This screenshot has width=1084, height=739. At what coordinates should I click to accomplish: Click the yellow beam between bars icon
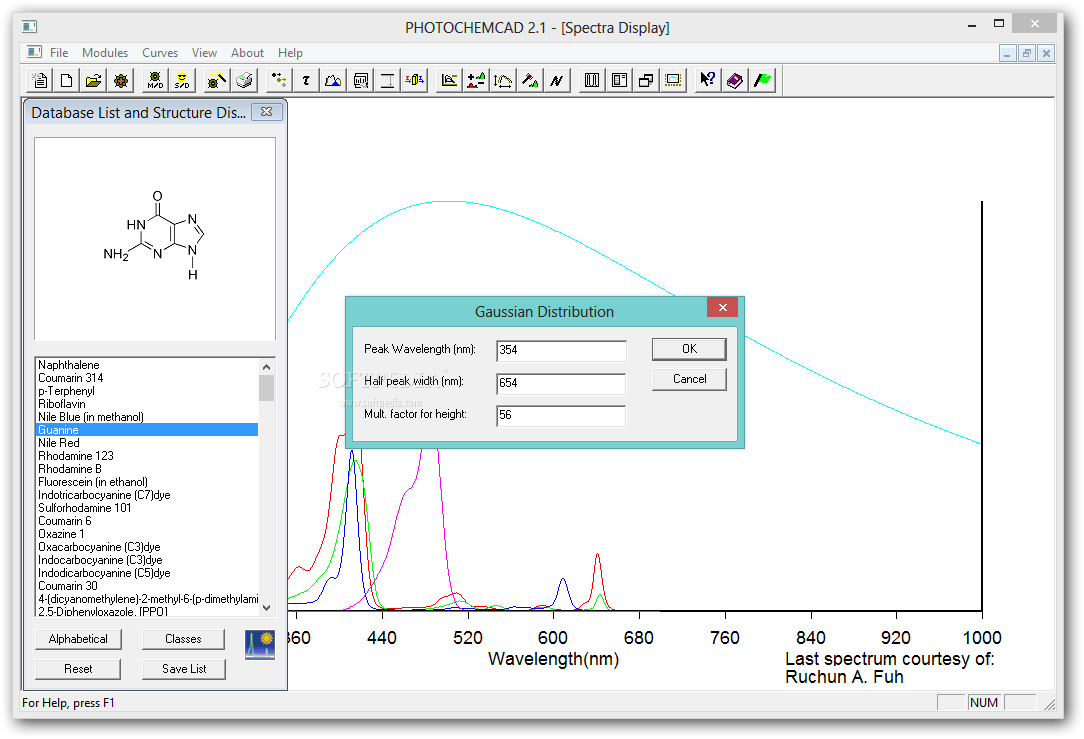click(x=387, y=81)
